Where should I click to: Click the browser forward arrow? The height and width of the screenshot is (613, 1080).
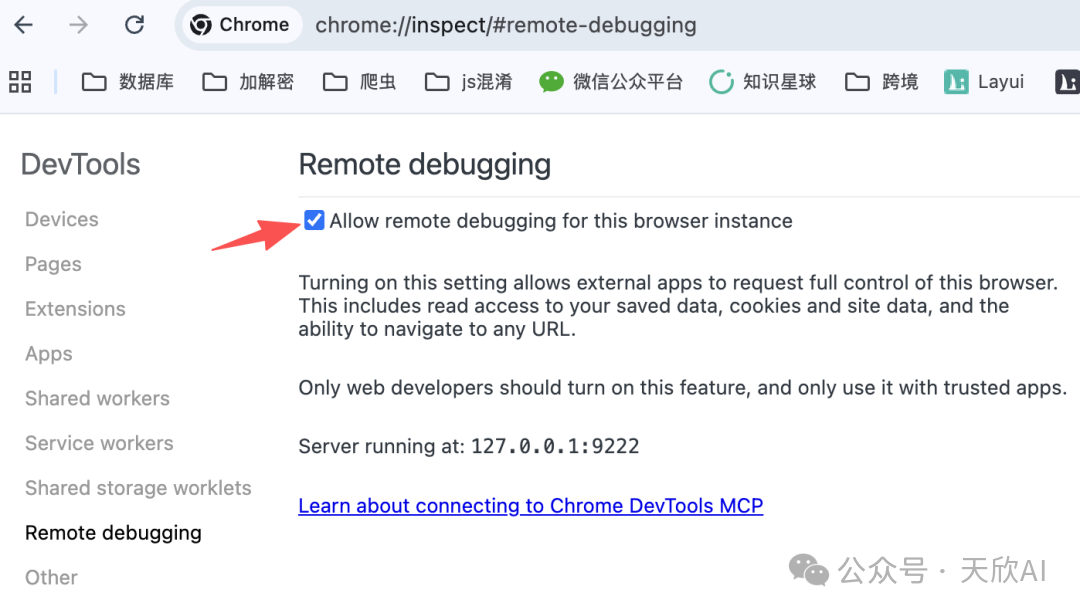click(x=78, y=25)
